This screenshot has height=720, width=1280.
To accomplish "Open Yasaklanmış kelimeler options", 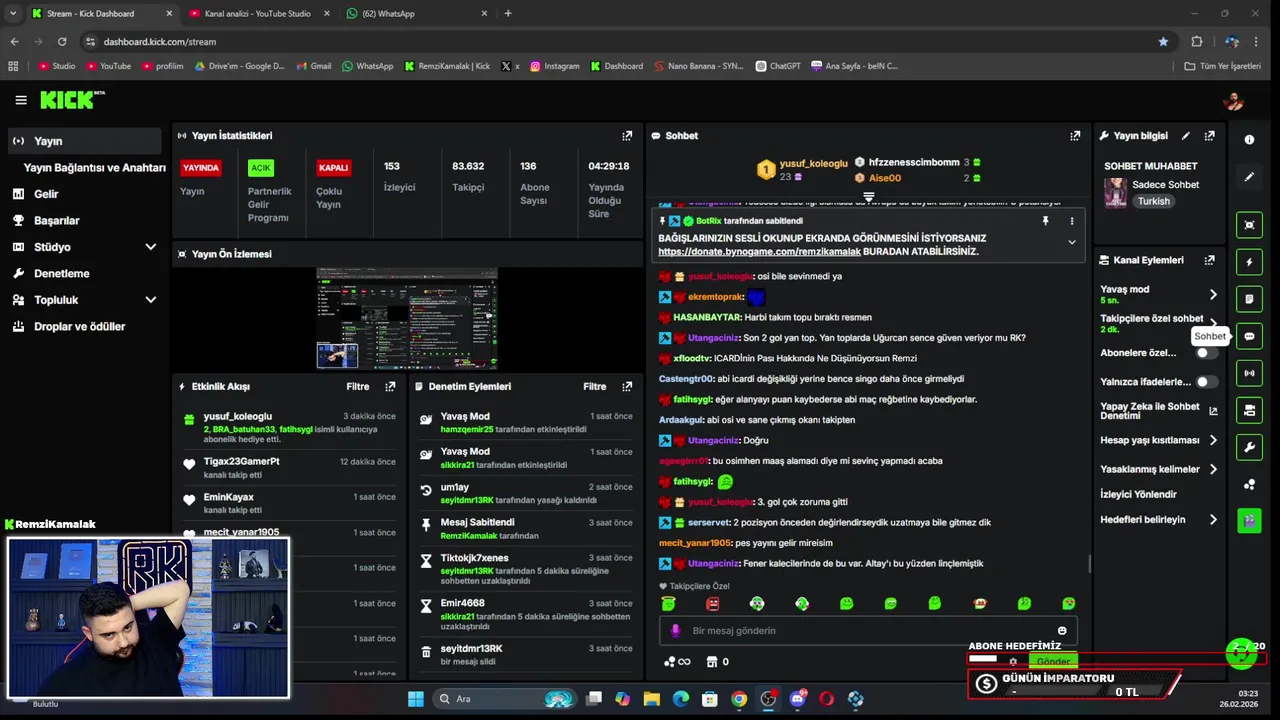I will [x=1213, y=469].
